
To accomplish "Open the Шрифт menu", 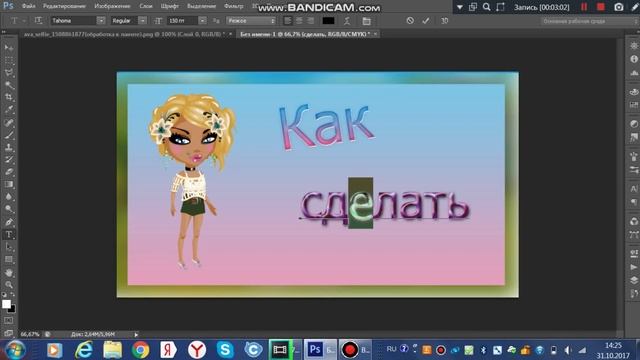I will [169, 6].
